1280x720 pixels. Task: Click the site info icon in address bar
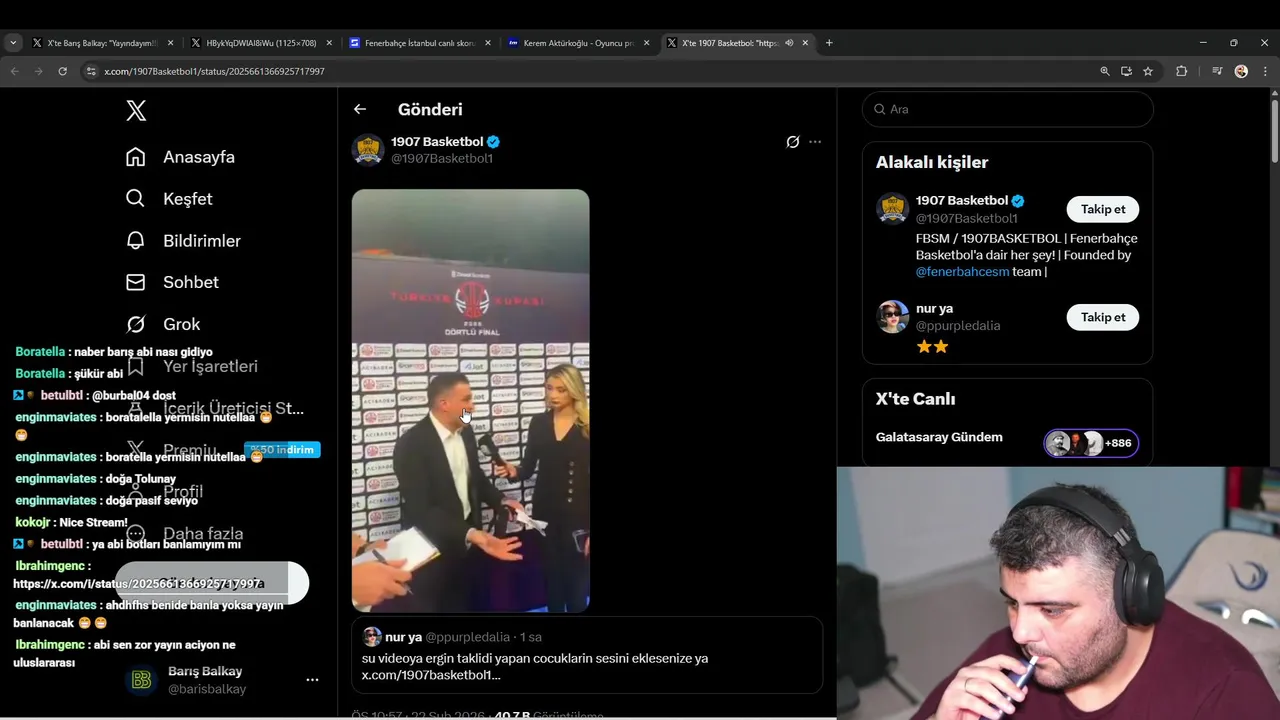click(91, 71)
